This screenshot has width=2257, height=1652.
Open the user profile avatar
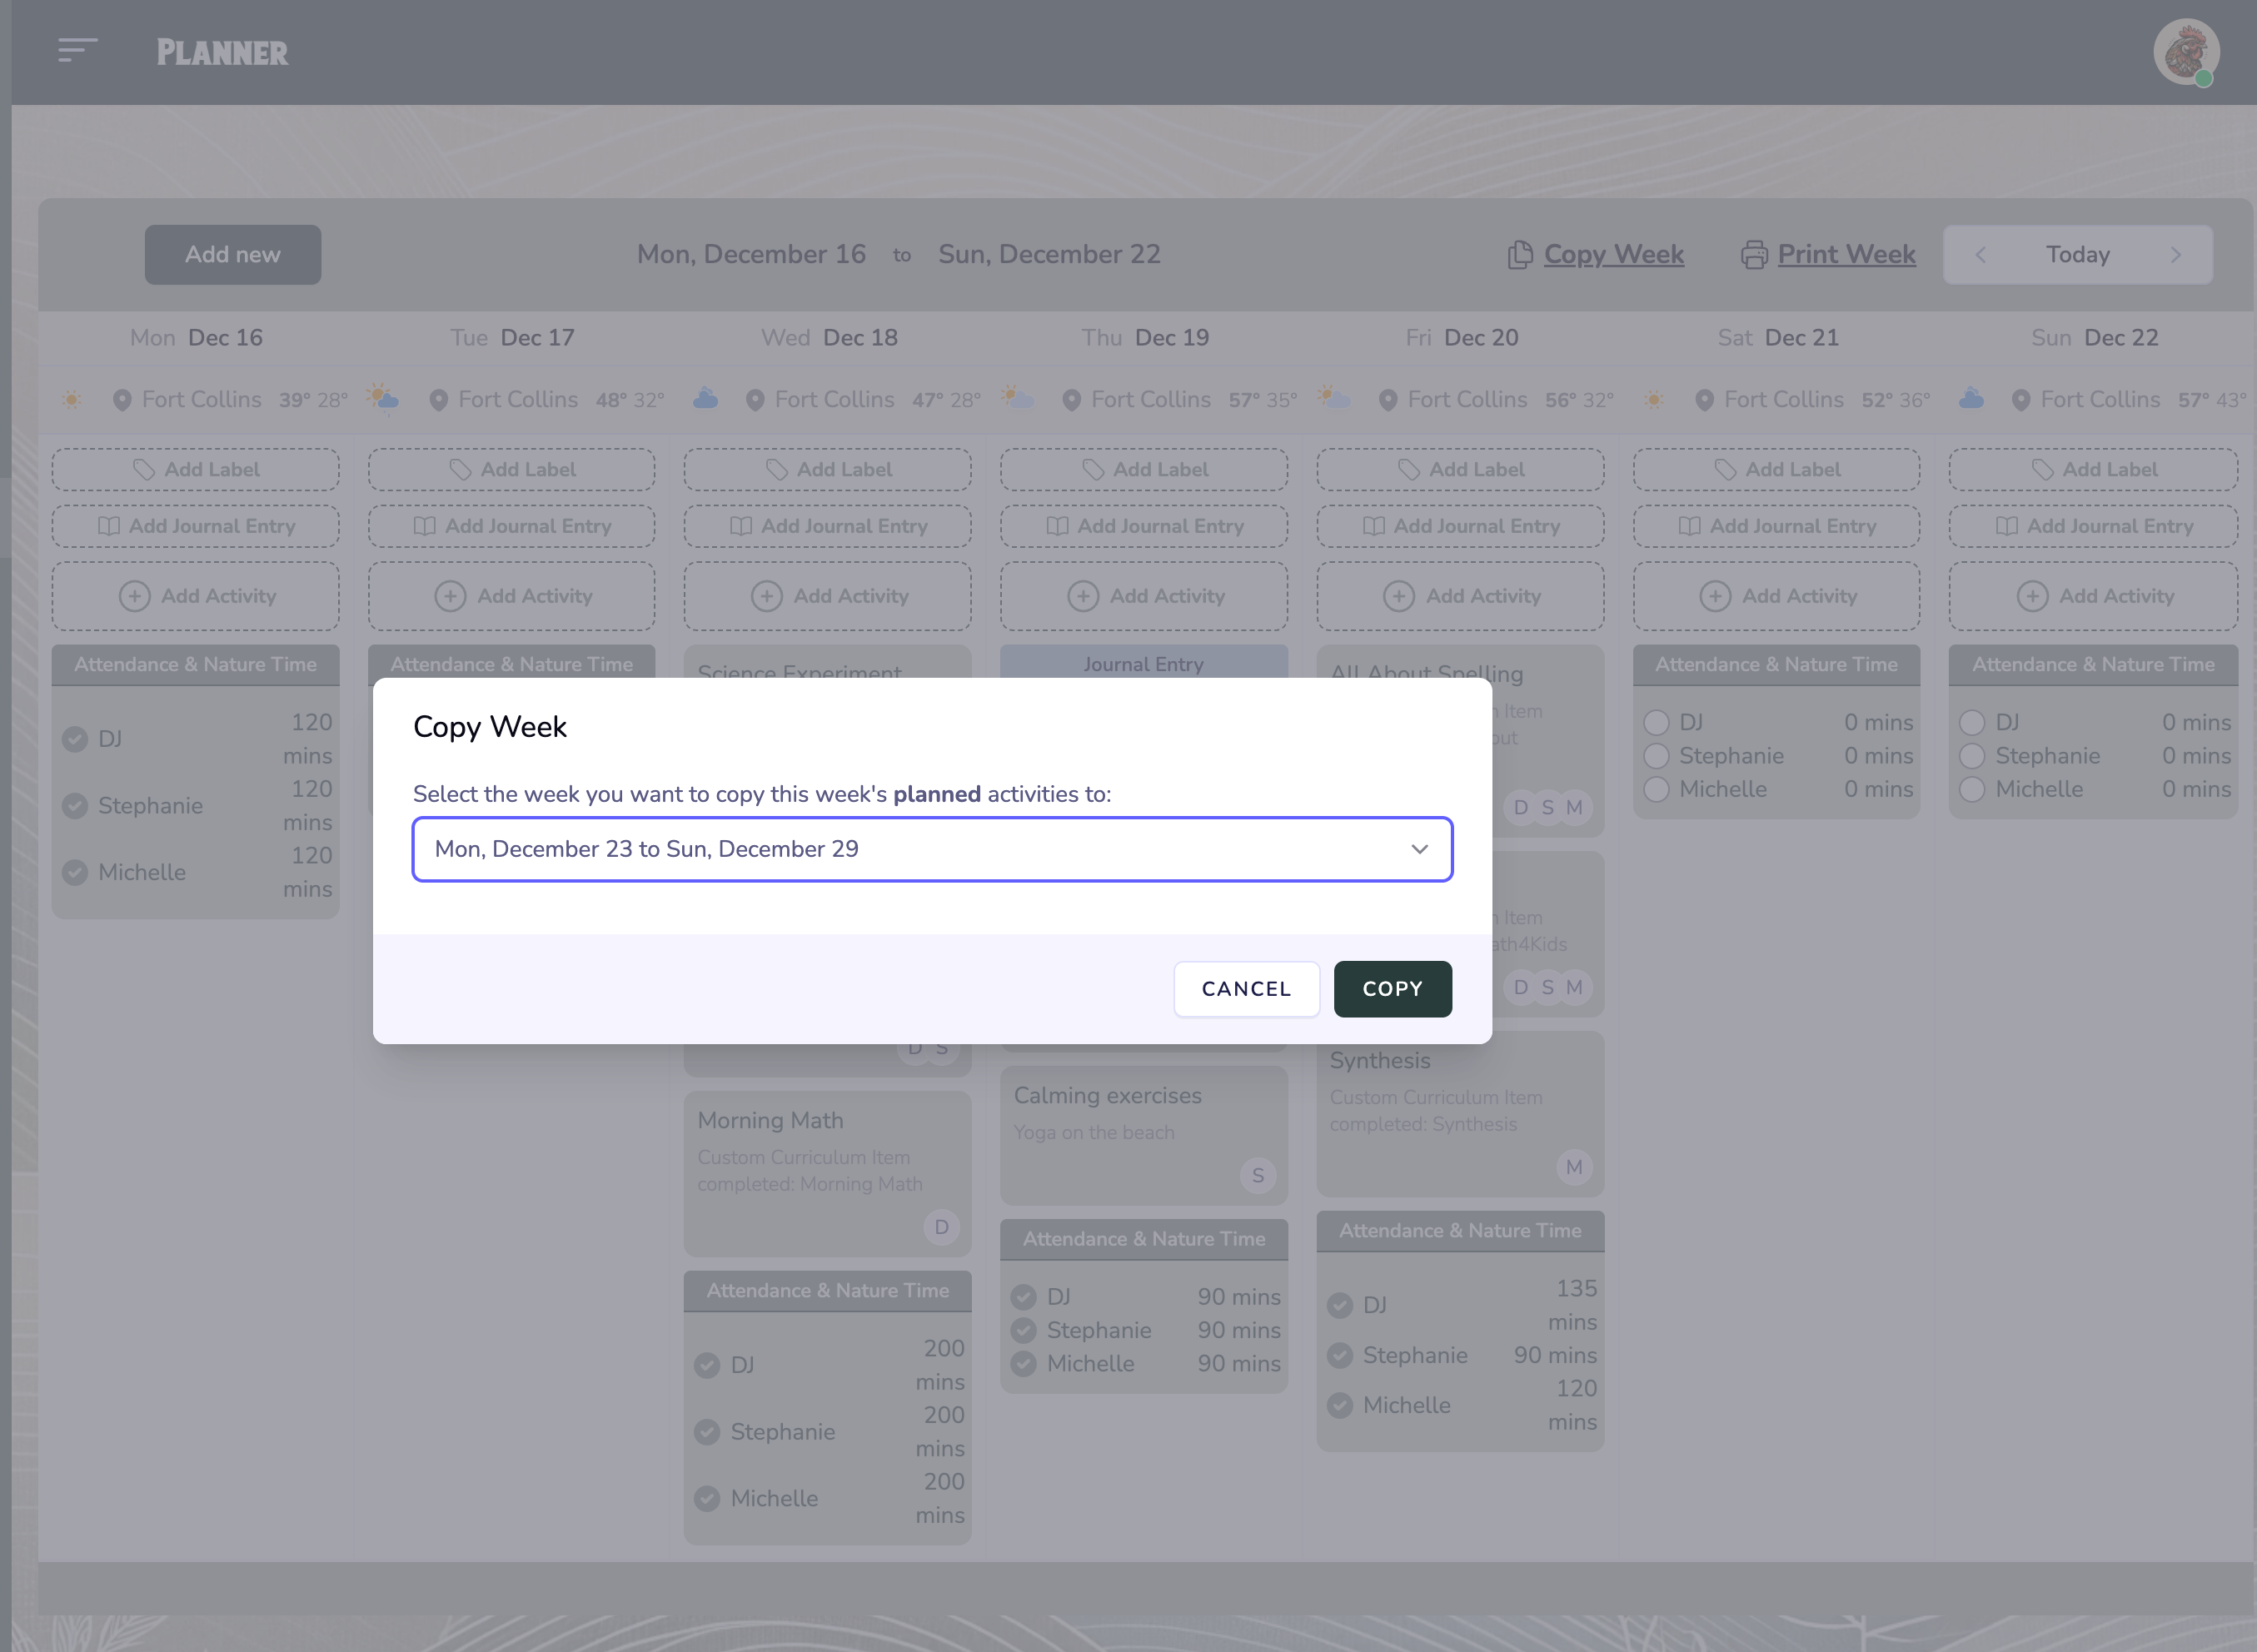[2186, 52]
